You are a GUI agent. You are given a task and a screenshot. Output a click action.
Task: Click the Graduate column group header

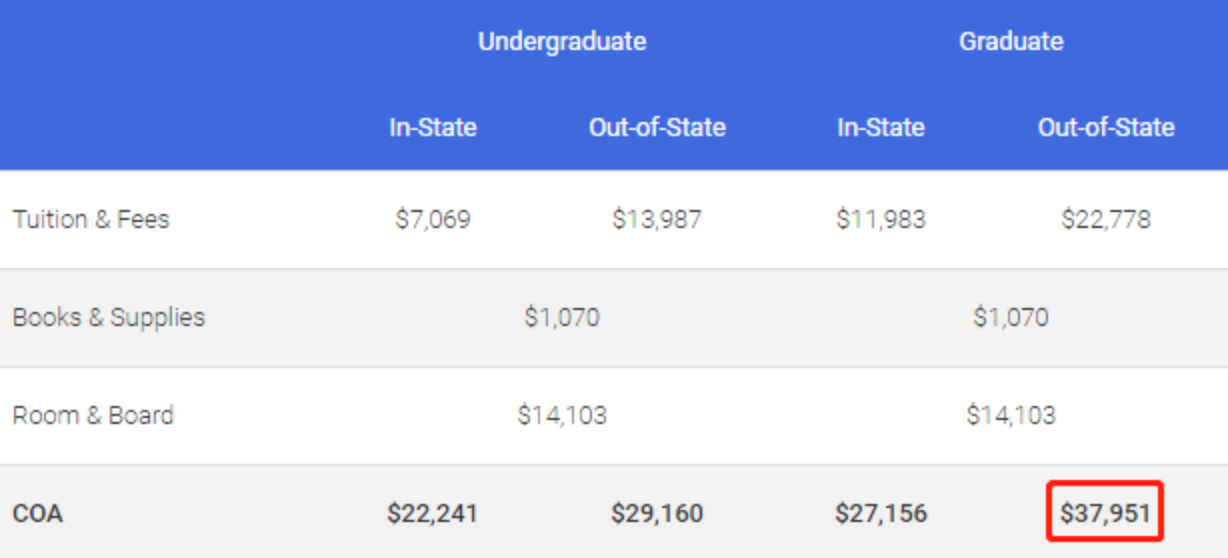1011,42
